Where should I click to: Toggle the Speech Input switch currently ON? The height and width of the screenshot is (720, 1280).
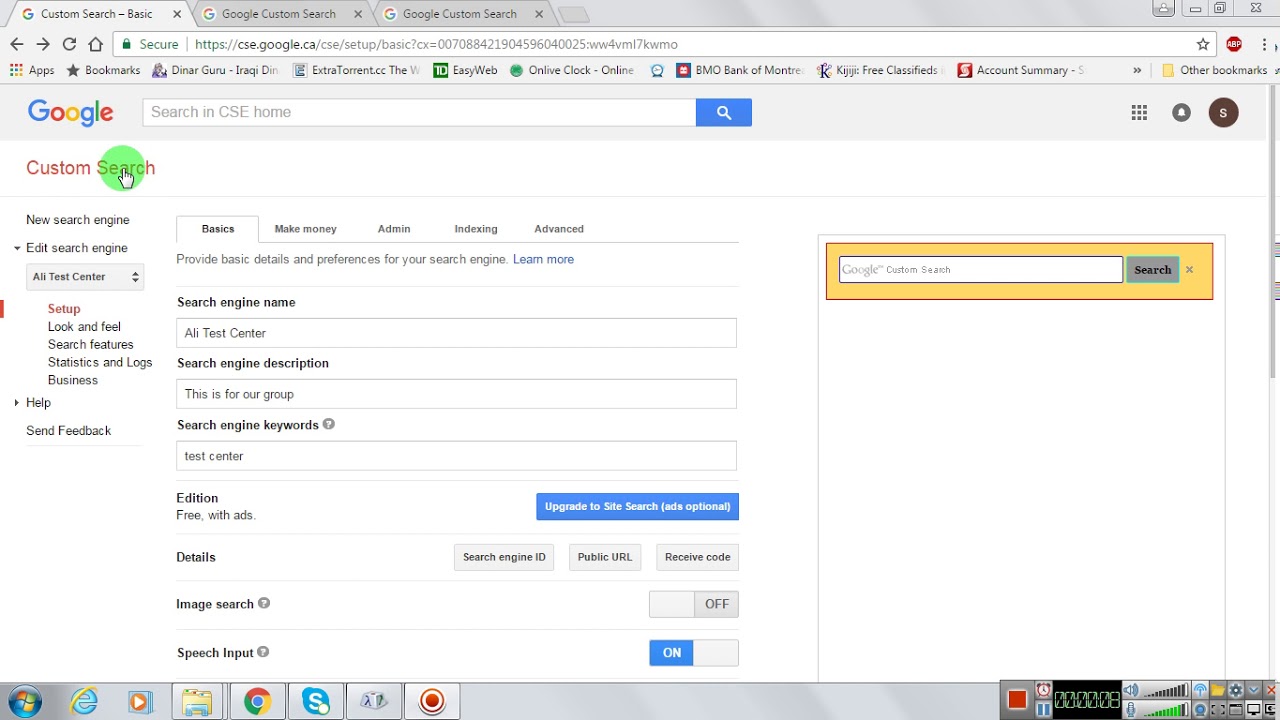click(694, 653)
